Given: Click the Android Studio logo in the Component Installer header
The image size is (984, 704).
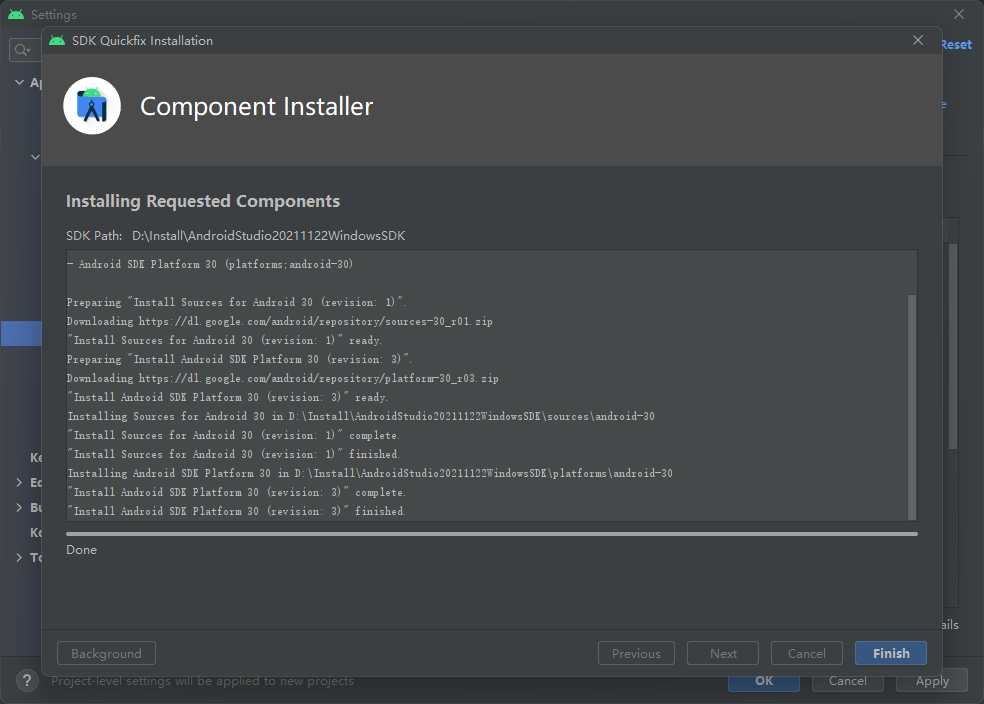Looking at the screenshot, I should 92,106.
